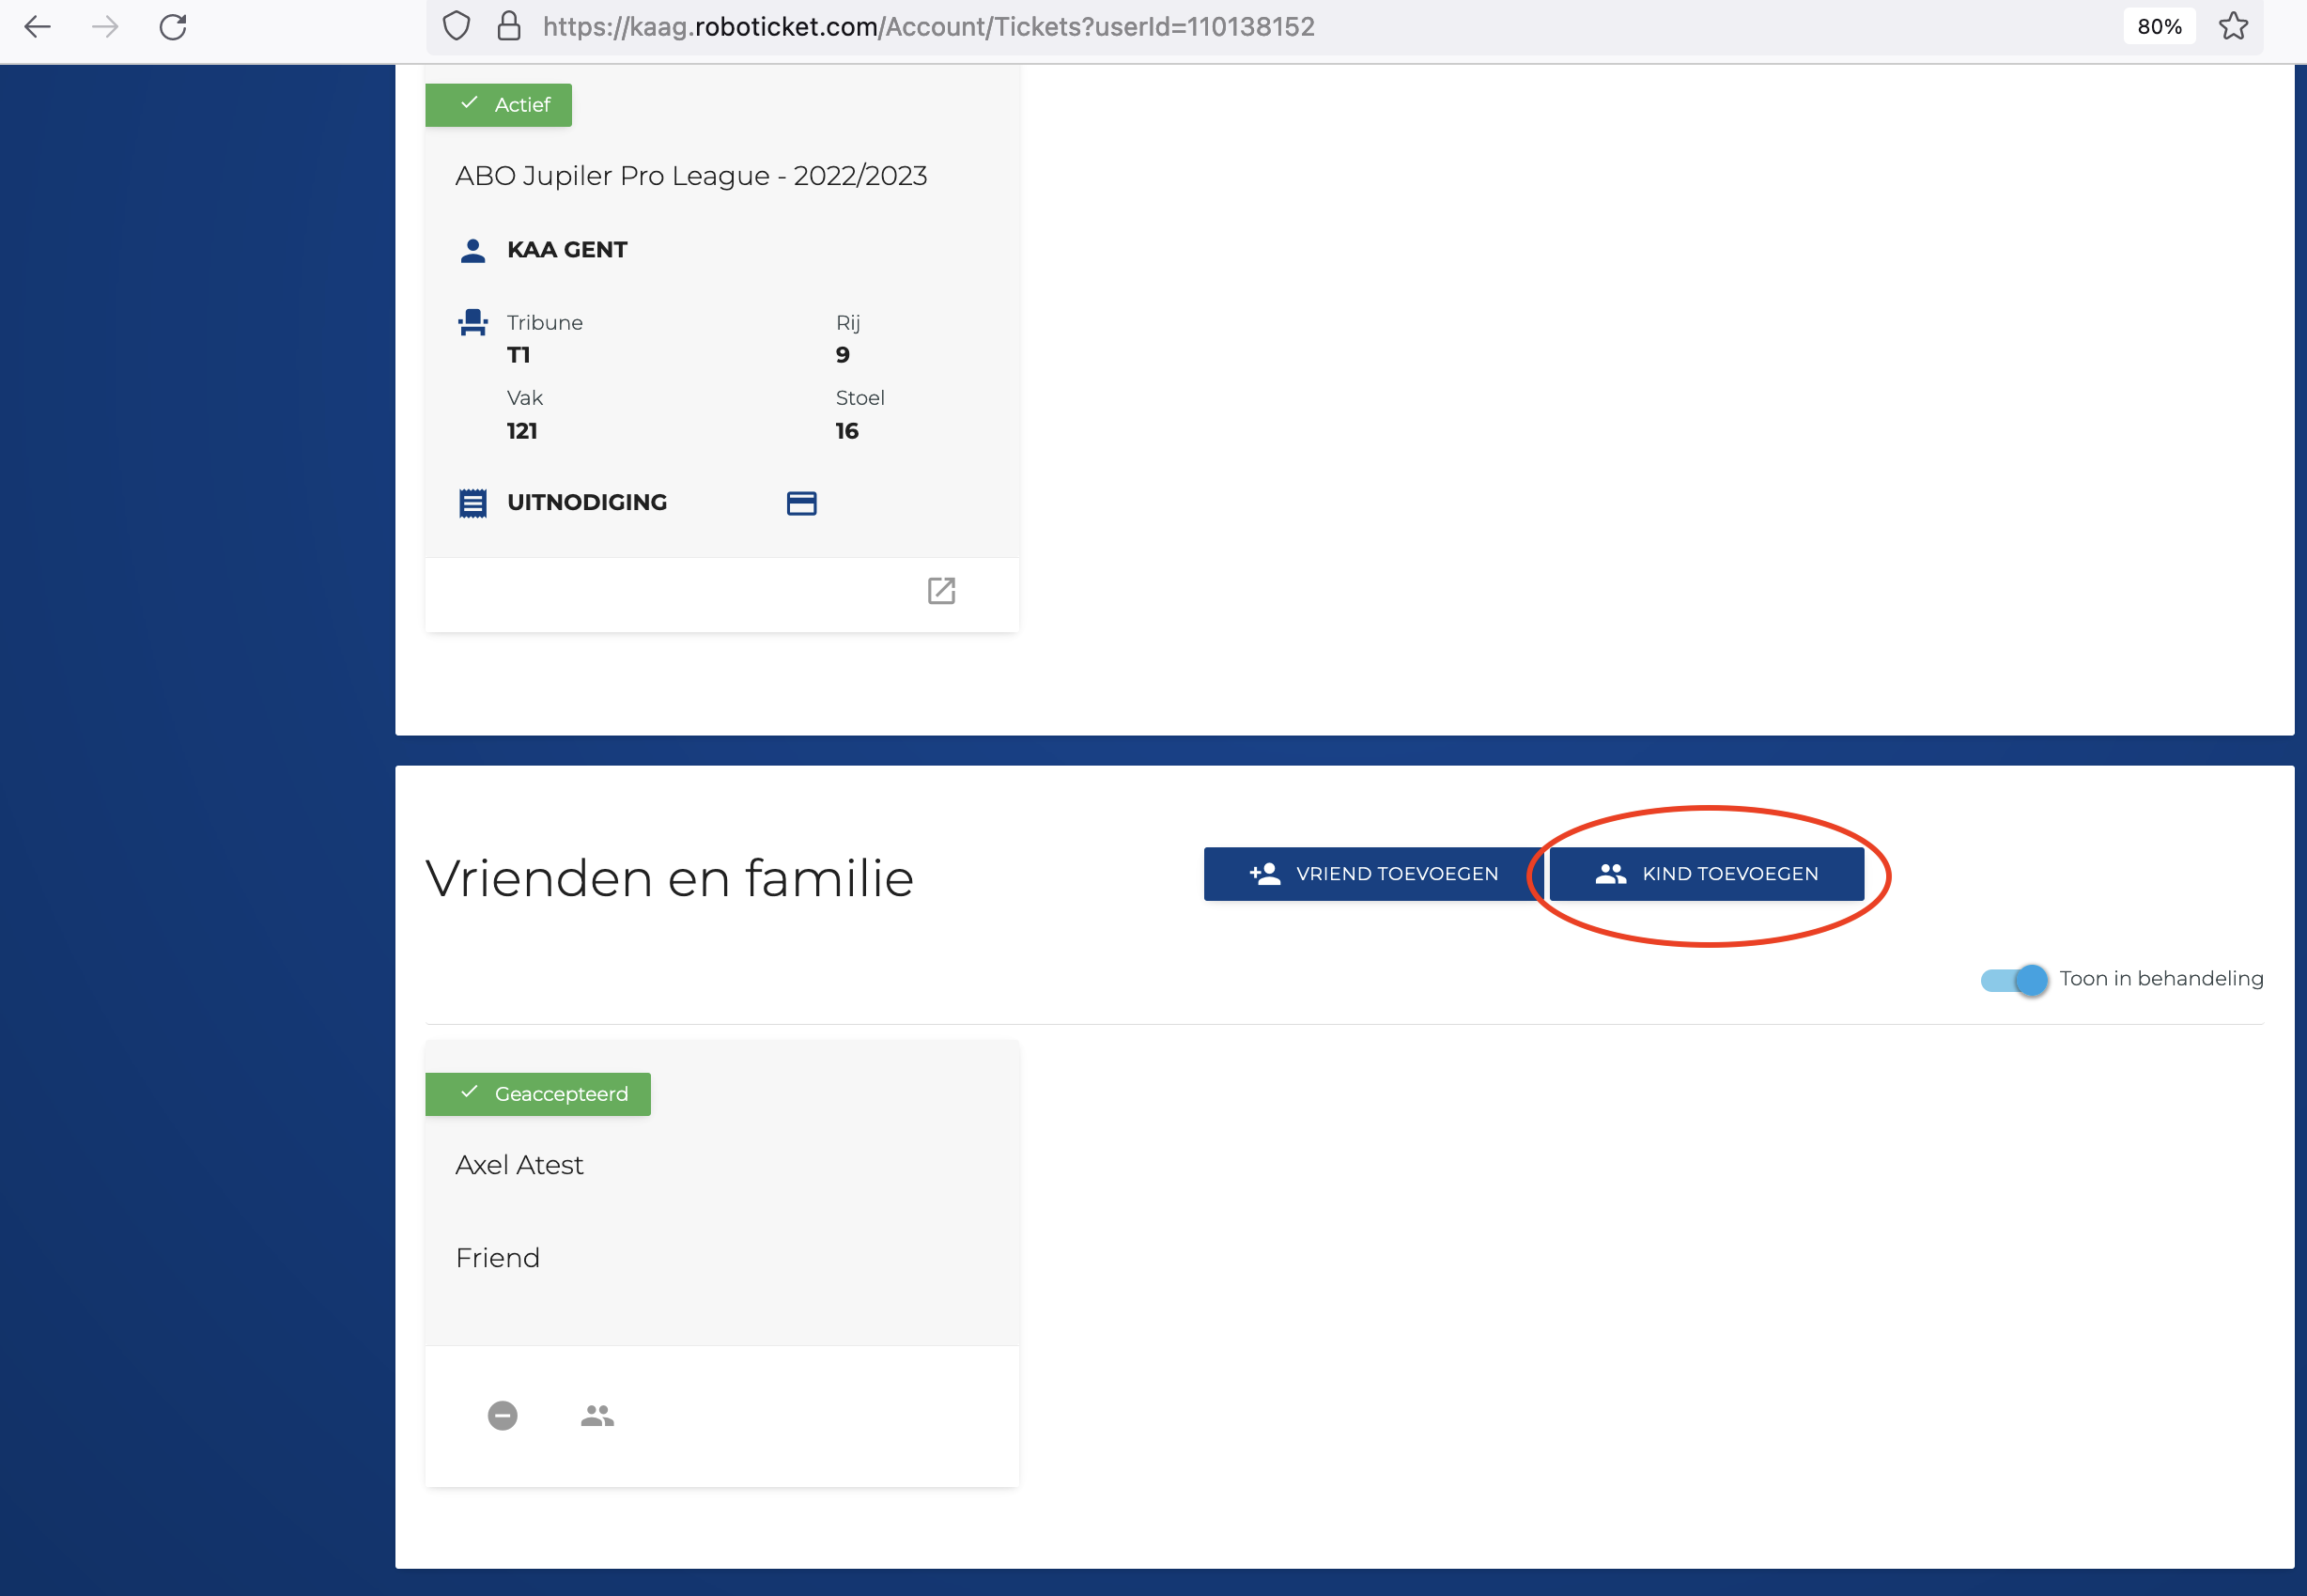Go back to the previous page
This screenshot has width=2307, height=1596.
(37, 27)
